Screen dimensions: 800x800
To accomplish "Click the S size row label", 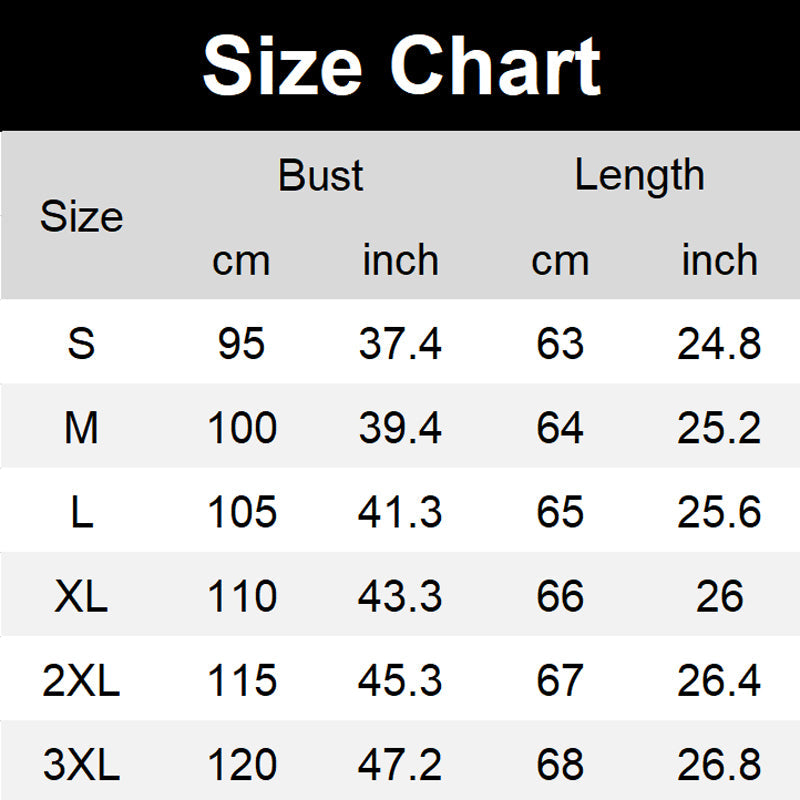I will coord(81,343).
